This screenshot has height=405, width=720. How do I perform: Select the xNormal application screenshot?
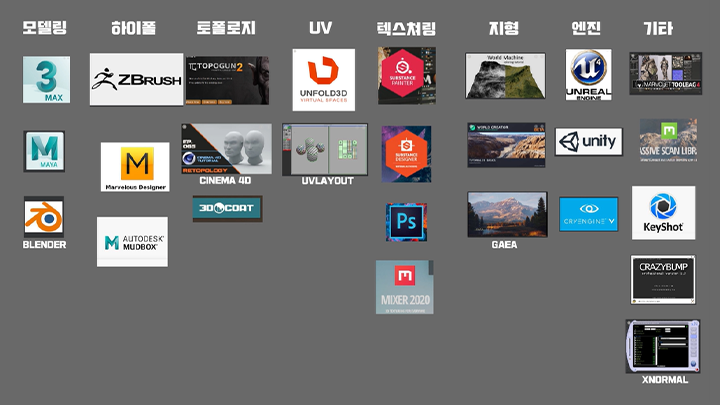663,346
